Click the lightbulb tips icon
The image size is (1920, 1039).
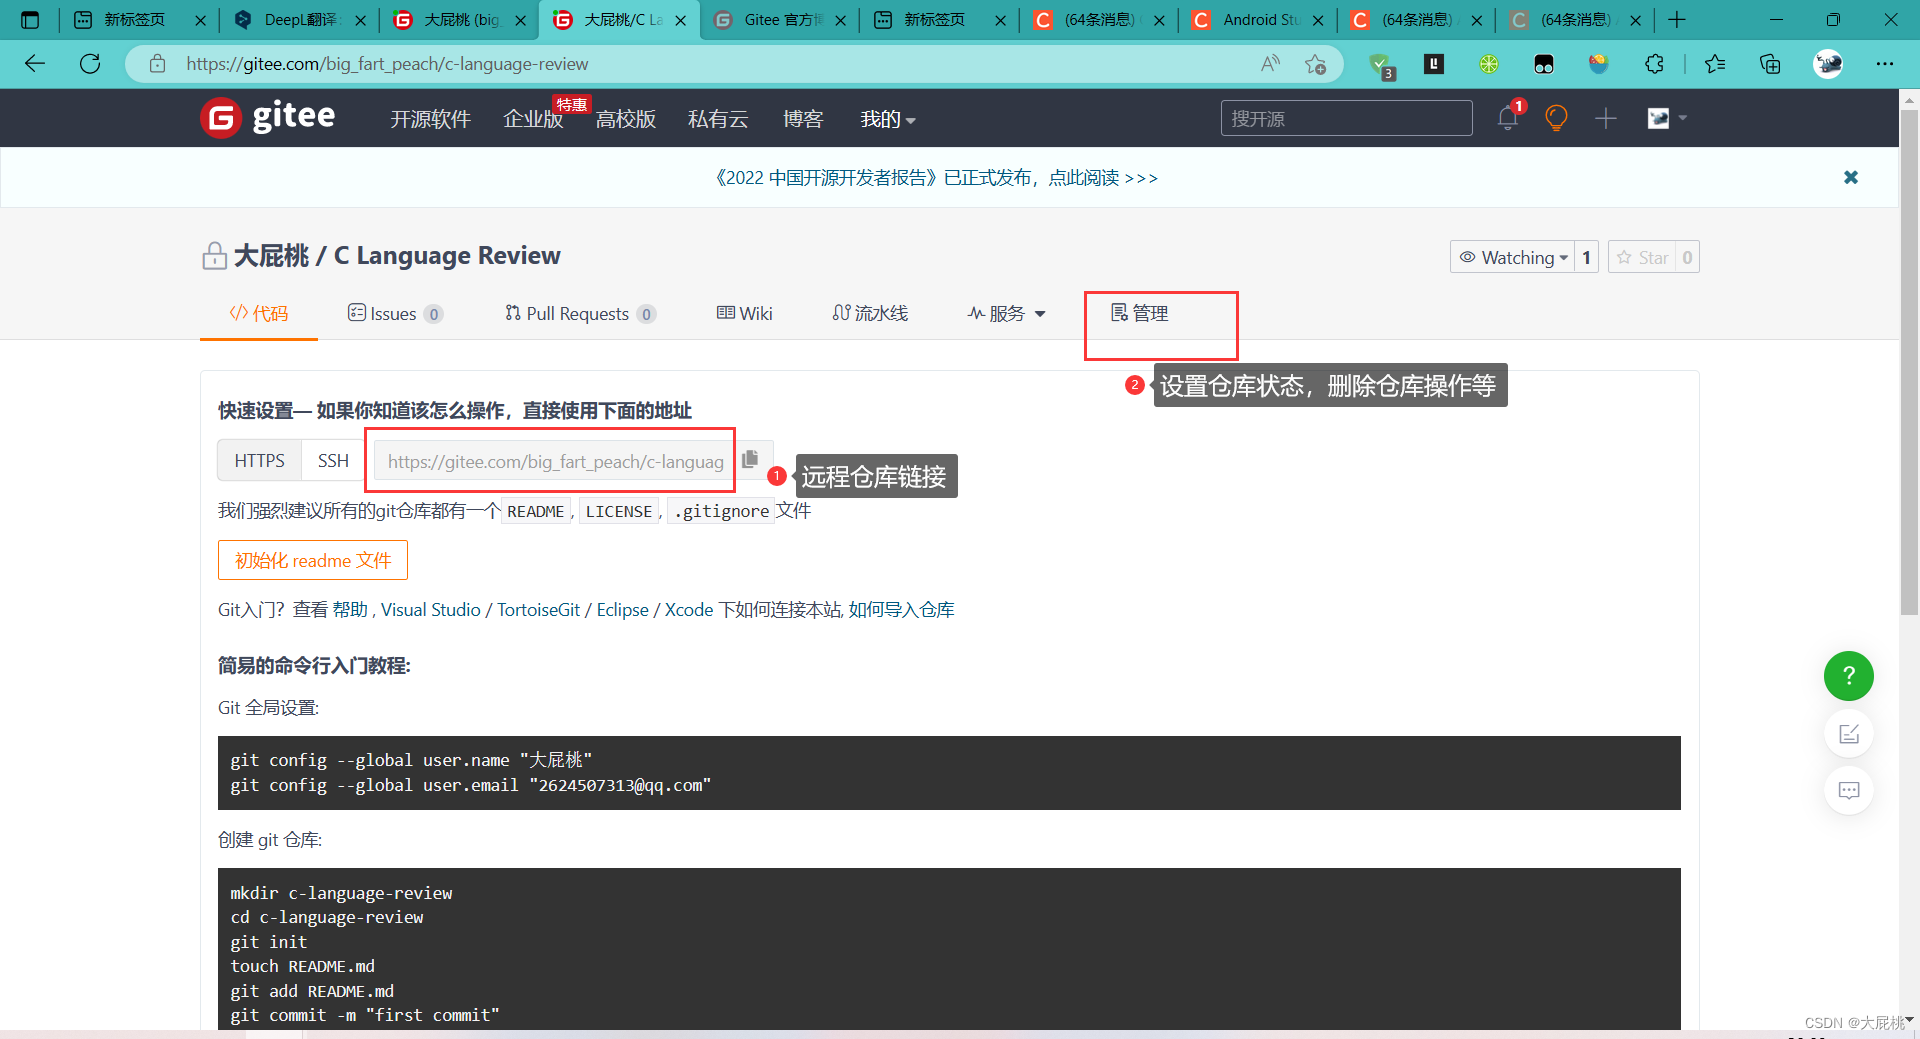[1556, 118]
